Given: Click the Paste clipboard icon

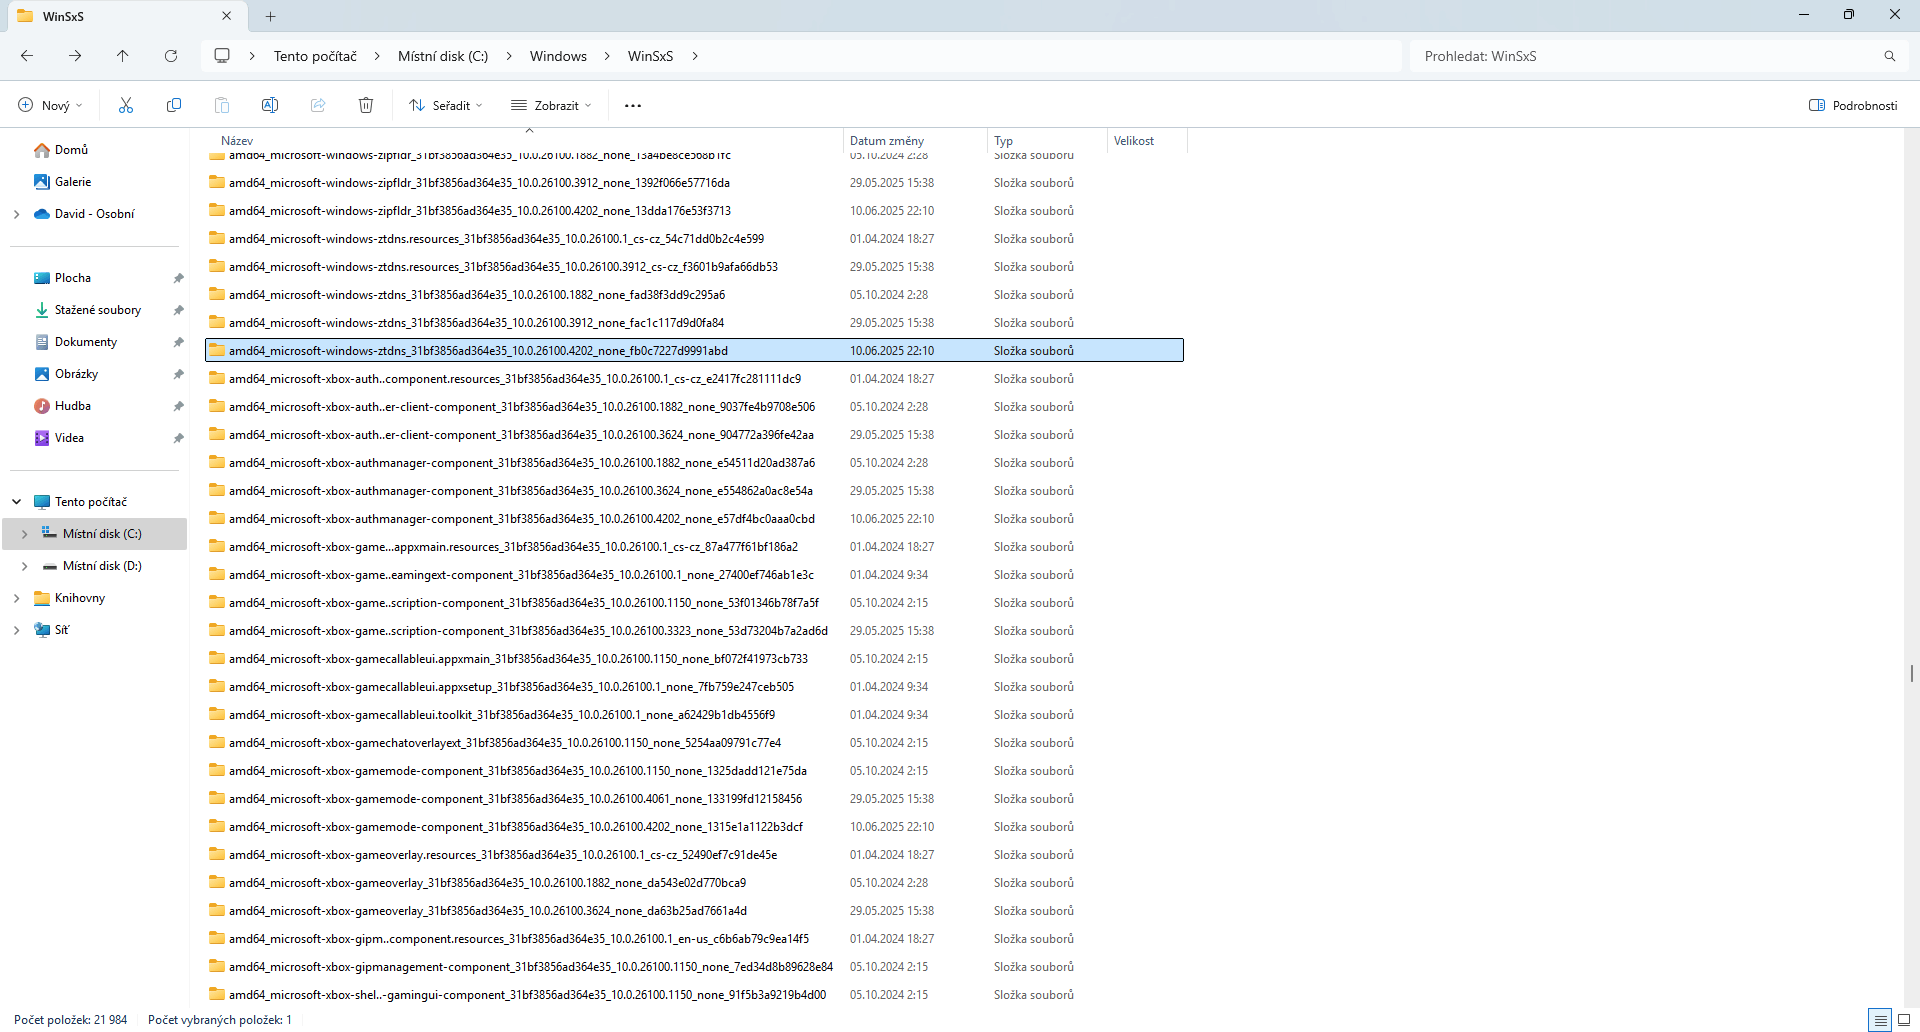Looking at the screenshot, I should click(222, 105).
